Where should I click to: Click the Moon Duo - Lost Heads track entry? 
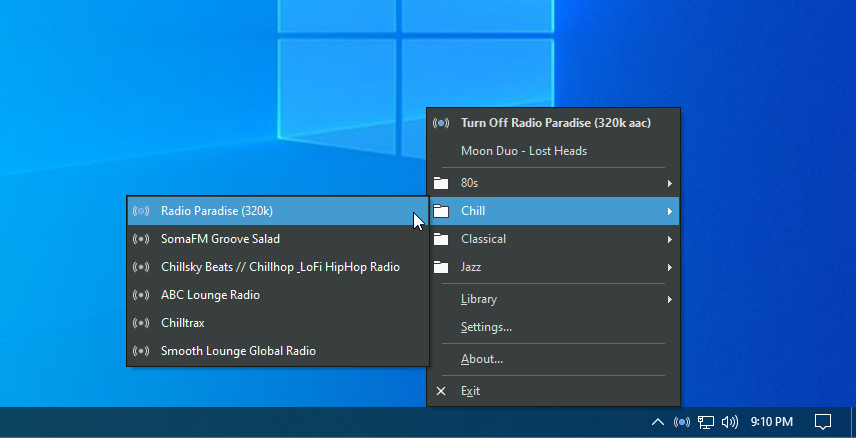[x=554, y=151]
